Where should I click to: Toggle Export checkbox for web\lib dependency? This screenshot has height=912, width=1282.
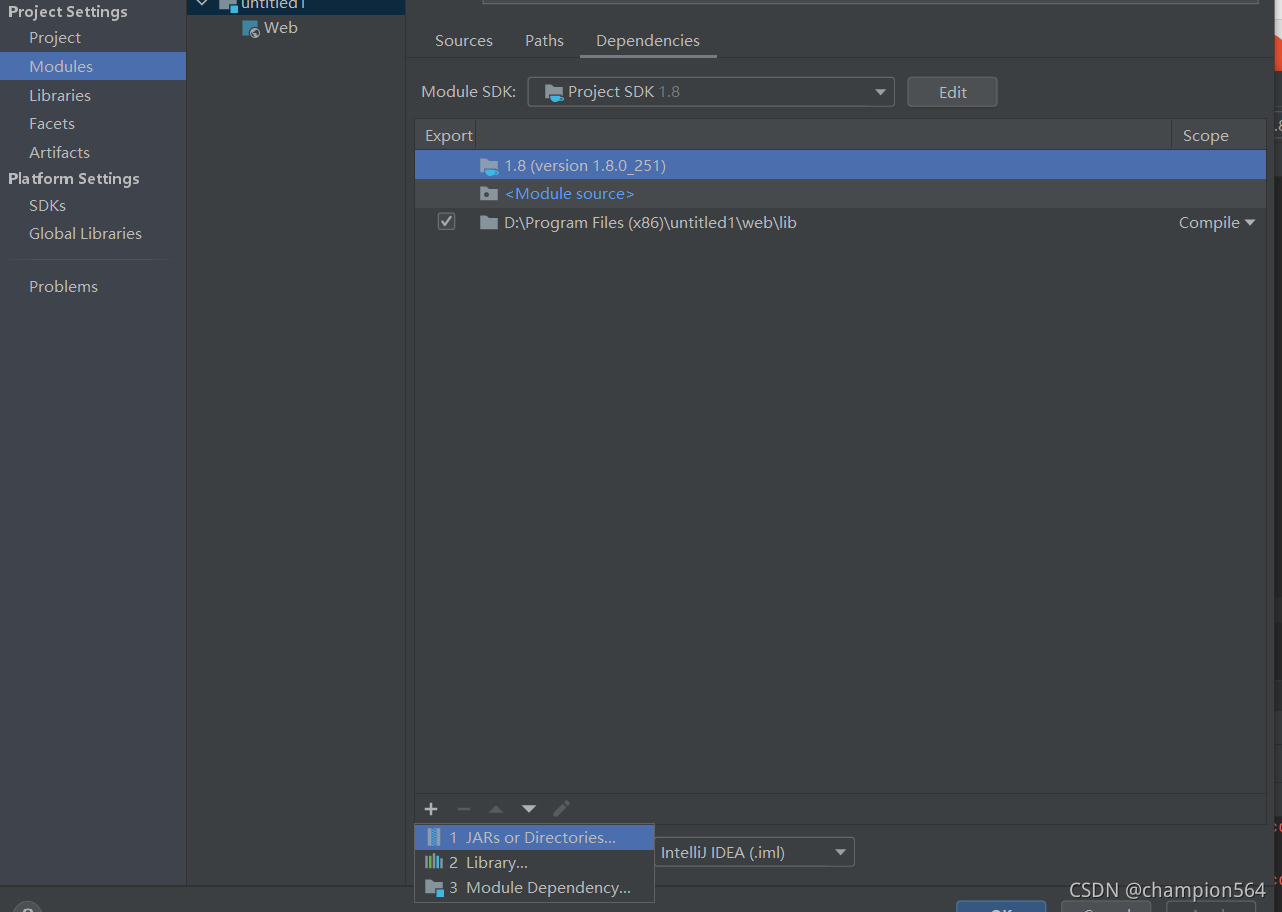[446, 222]
